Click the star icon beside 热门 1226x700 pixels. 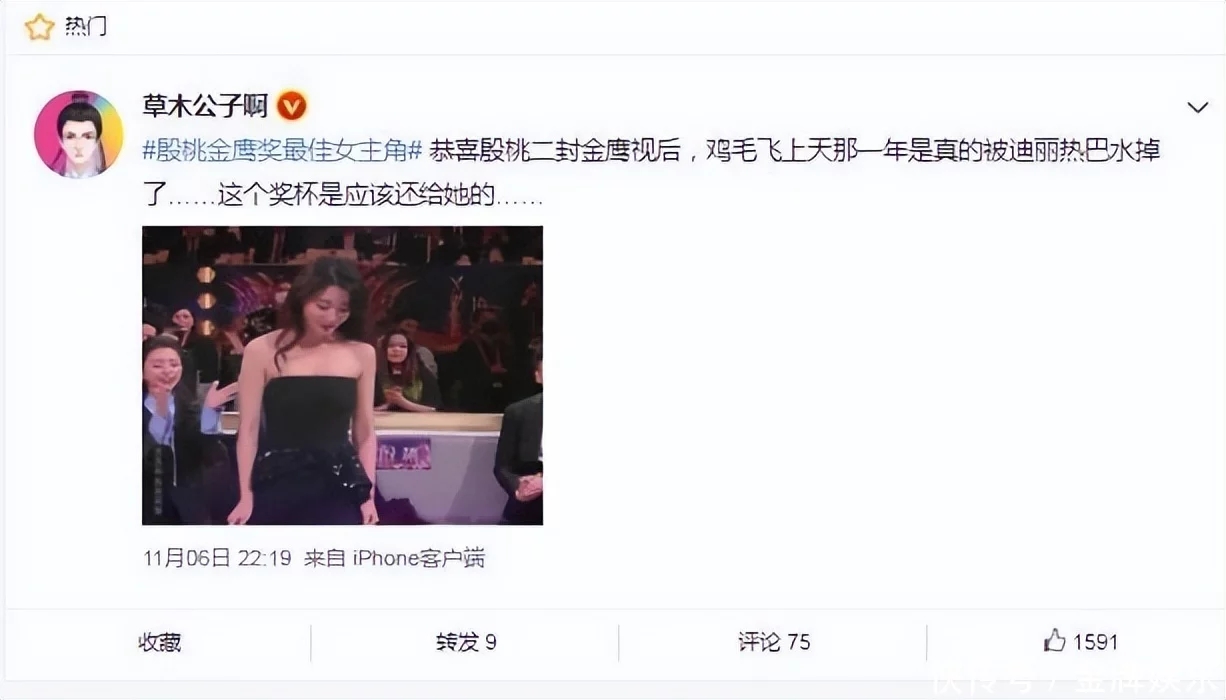click(39, 27)
